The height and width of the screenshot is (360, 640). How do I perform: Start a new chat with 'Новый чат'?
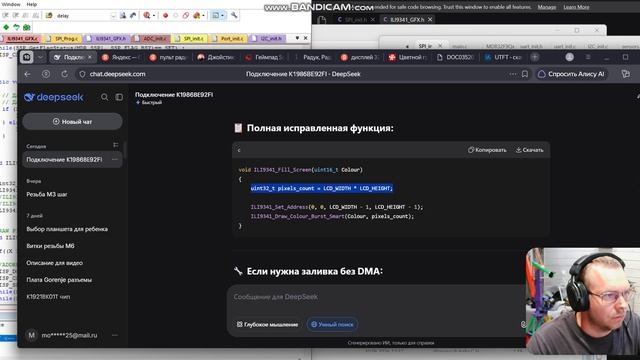tap(72, 122)
